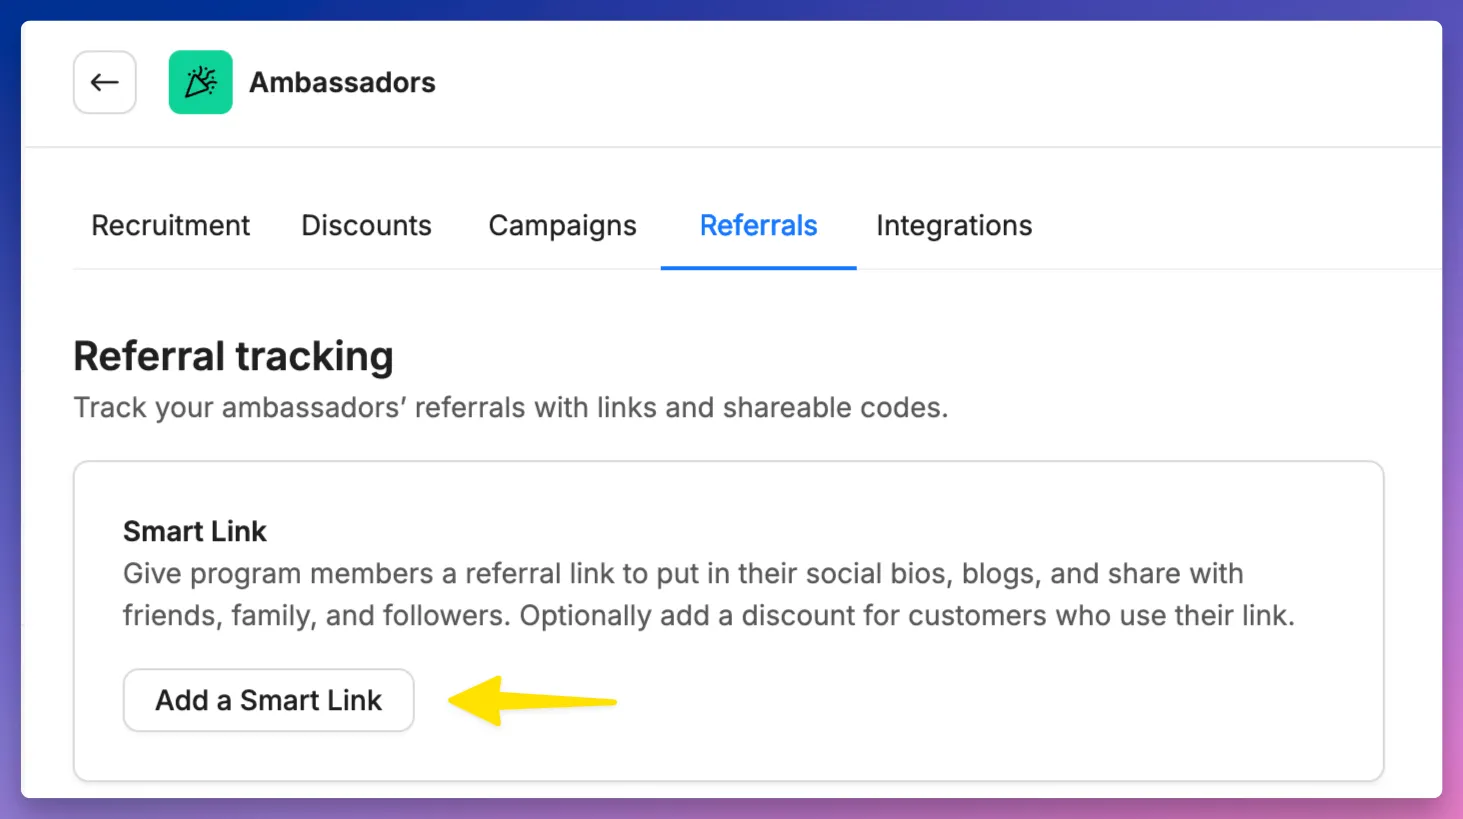Screen dimensions: 1463x819
Task: Switch to the Discounts tab
Action: pyautogui.click(x=366, y=226)
